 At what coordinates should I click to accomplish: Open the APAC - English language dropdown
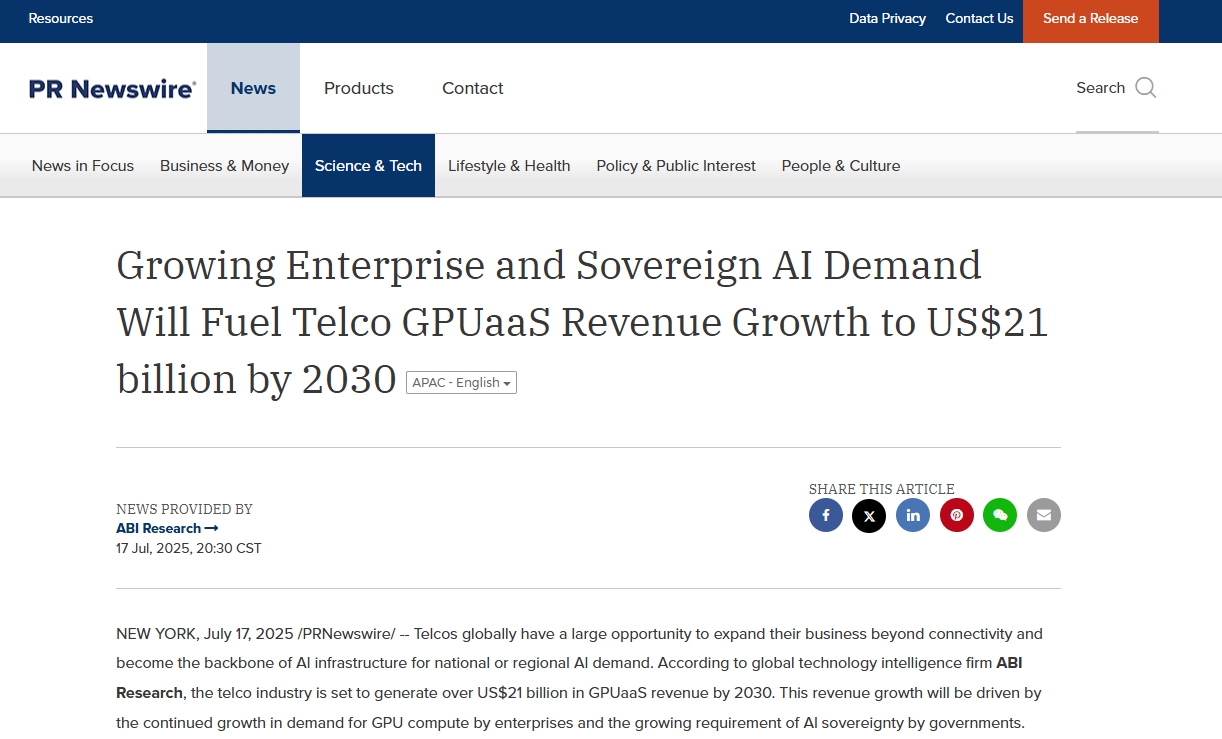click(461, 382)
